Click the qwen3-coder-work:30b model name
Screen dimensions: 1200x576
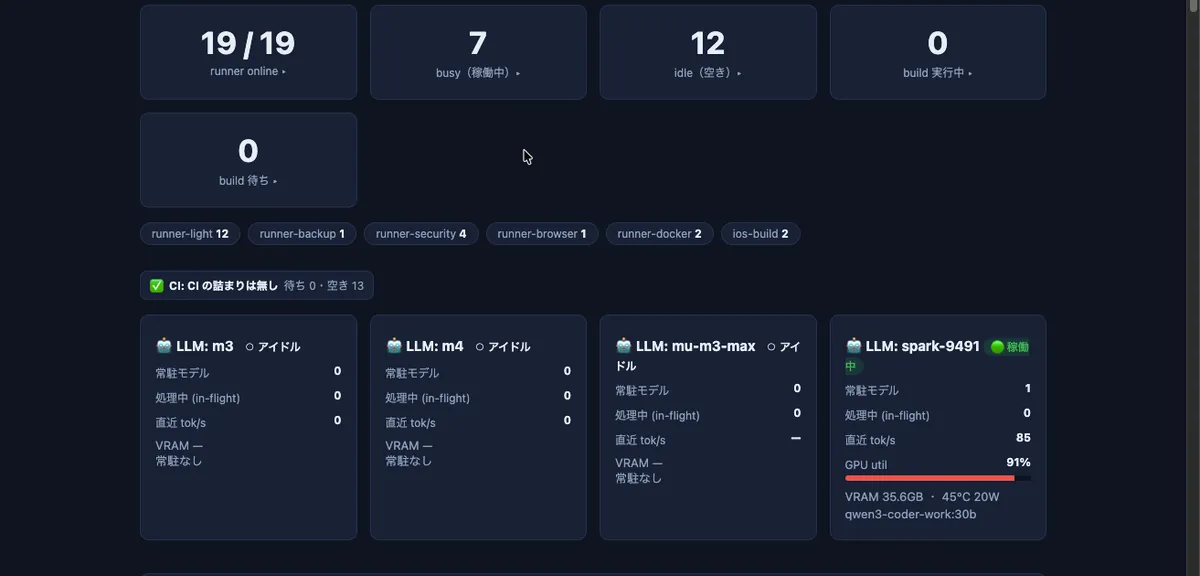[910, 514]
